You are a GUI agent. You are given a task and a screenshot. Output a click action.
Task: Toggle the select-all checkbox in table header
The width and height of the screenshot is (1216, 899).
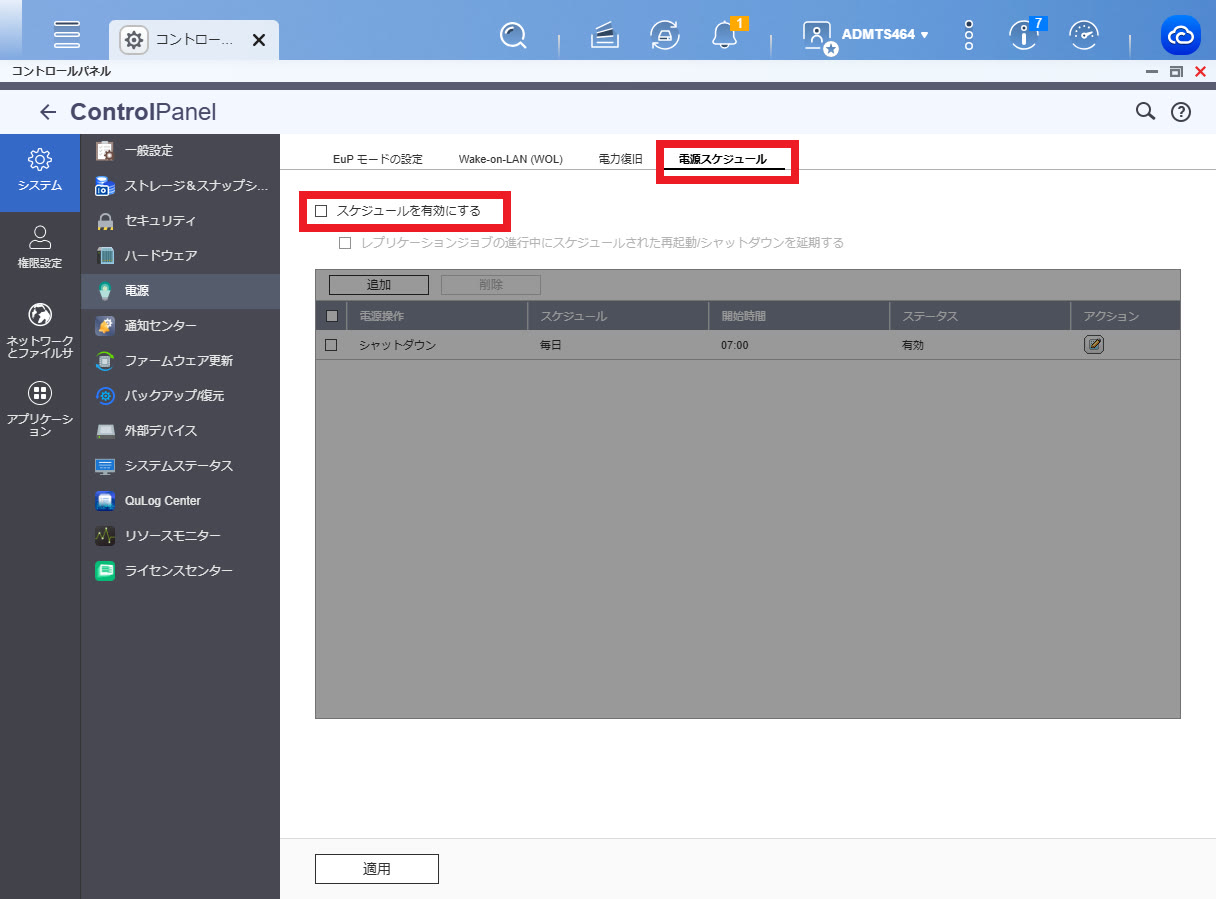332,316
